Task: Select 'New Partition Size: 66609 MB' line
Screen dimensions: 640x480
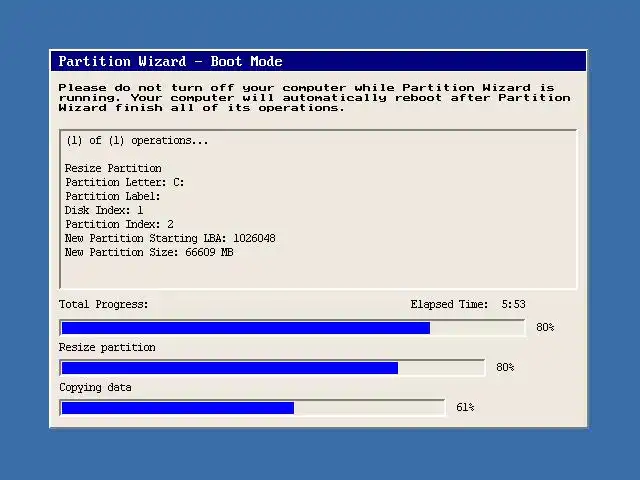Action: [x=149, y=252]
